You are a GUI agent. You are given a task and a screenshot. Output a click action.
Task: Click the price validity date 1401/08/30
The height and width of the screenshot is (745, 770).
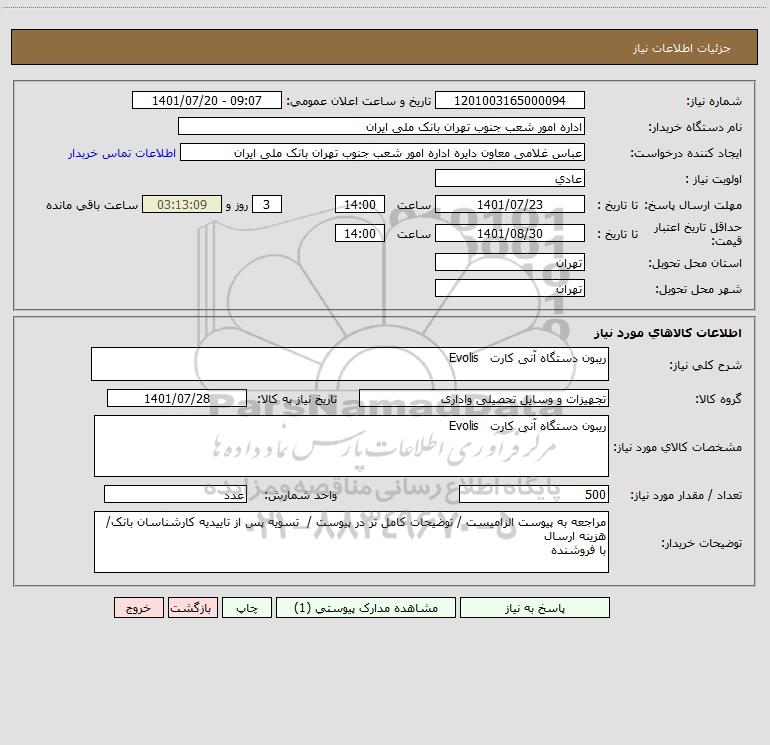pyautogui.click(x=510, y=233)
